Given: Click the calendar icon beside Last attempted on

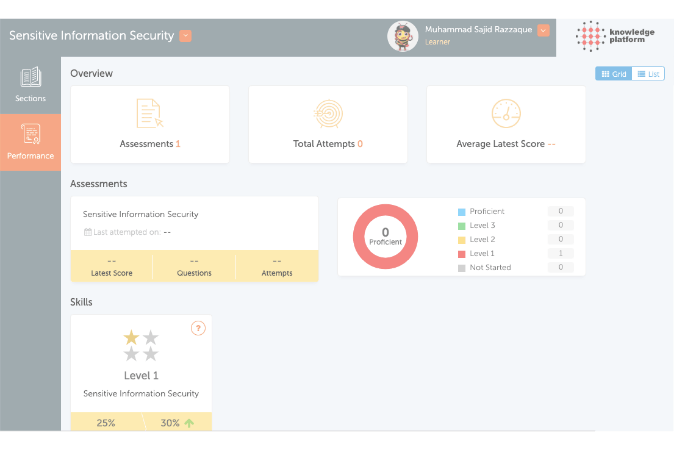Looking at the screenshot, I should click(x=87, y=232).
